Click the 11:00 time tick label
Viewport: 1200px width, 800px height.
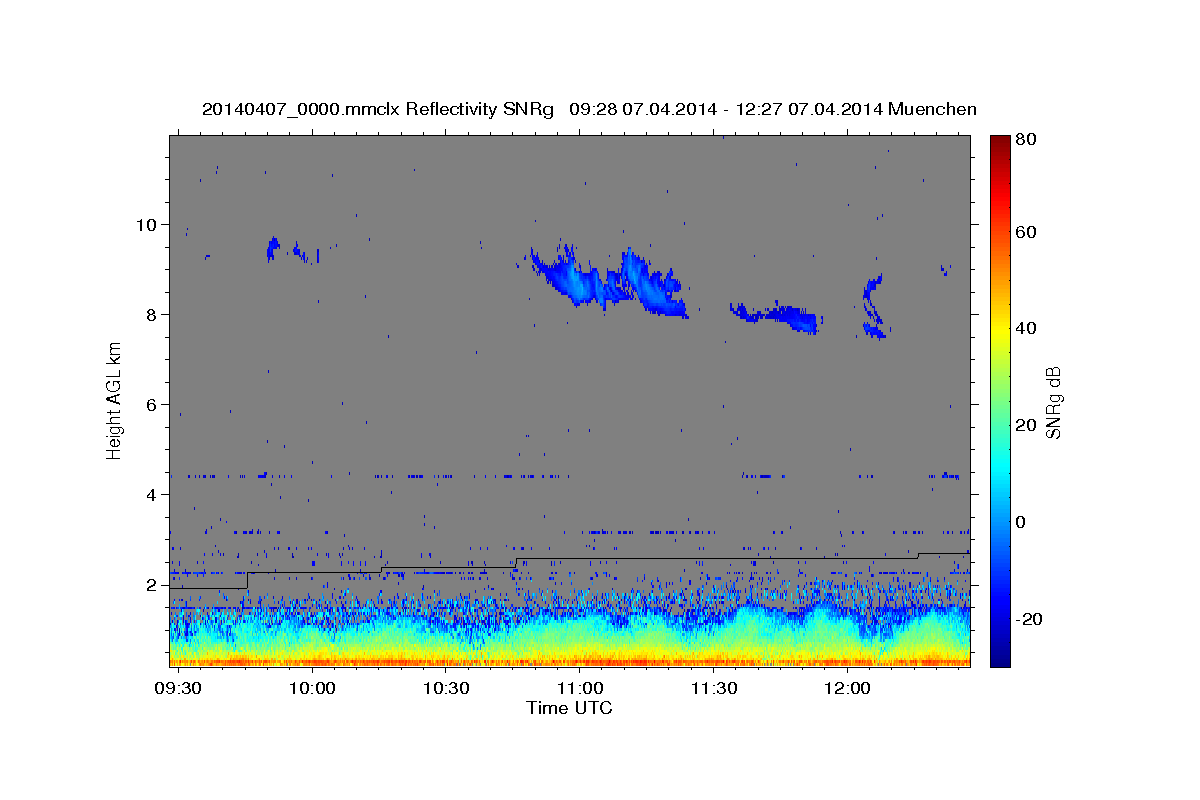(x=580, y=690)
